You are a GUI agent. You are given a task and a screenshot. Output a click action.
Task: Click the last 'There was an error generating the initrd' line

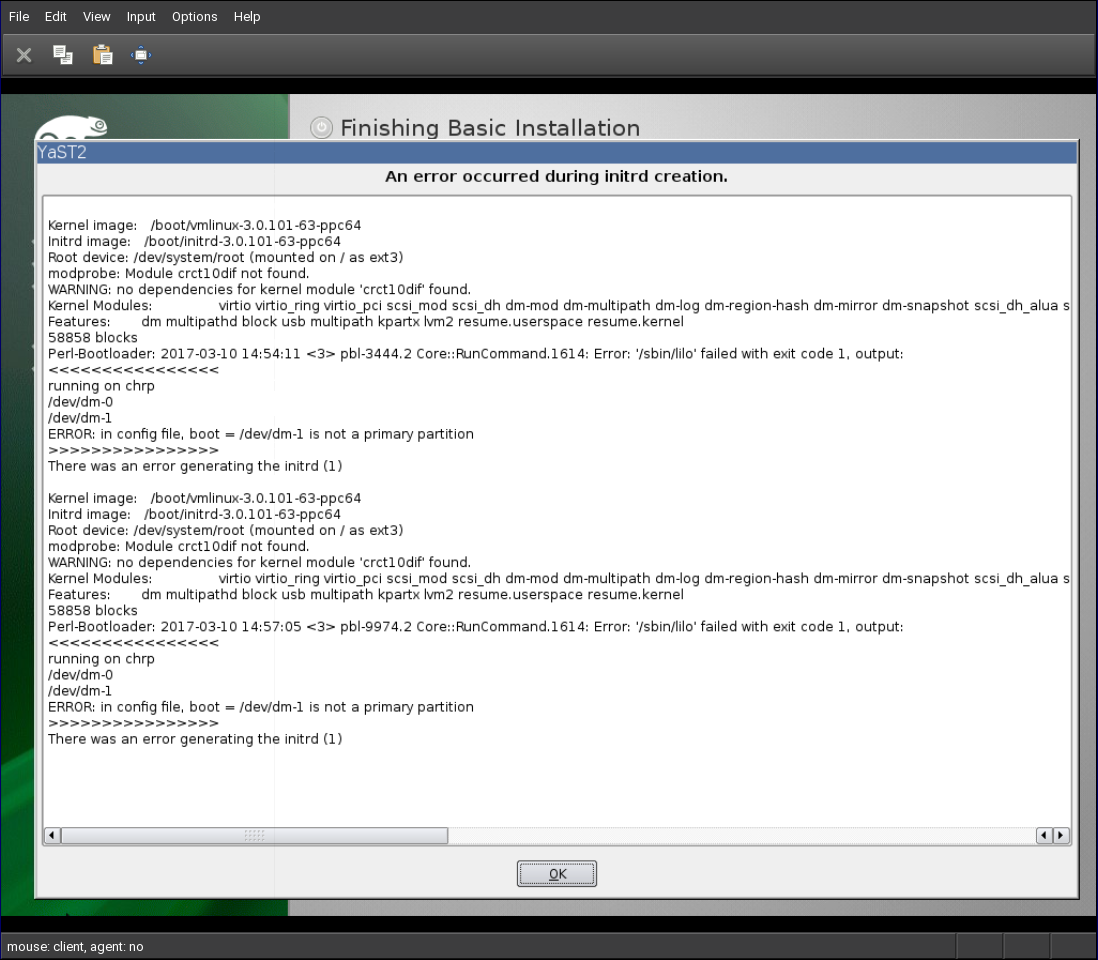point(195,740)
